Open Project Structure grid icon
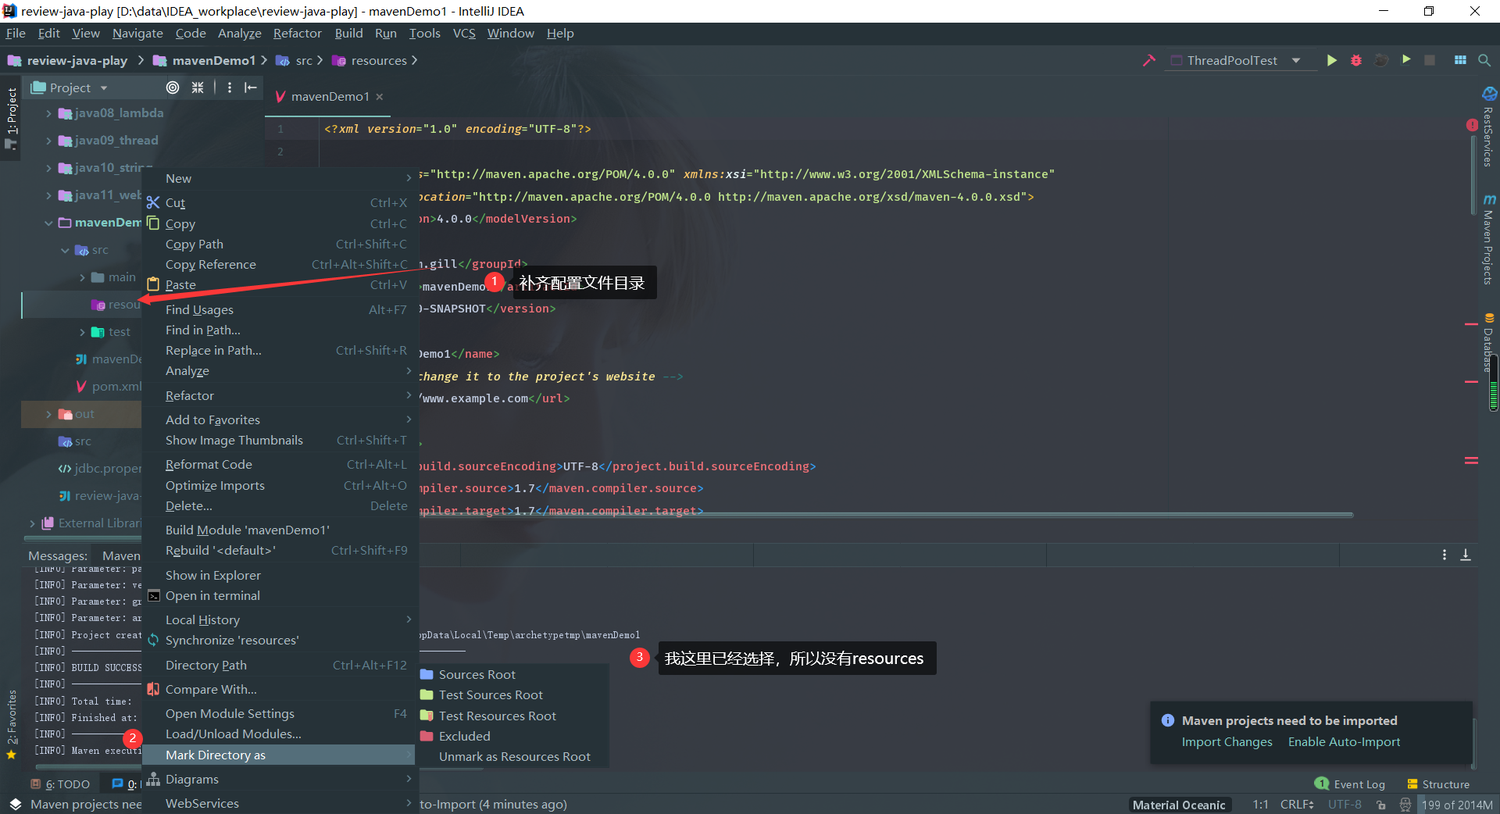The width and height of the screenshot is (1500, 814). 1460,60
